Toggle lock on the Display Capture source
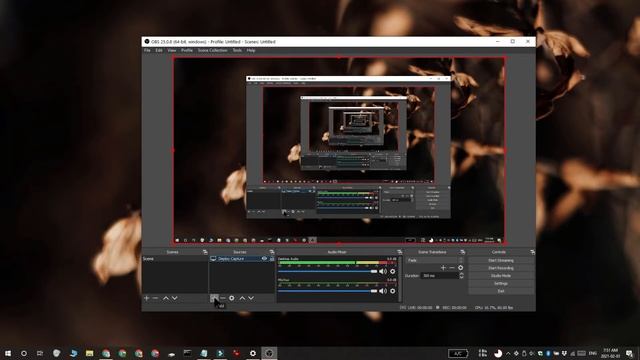The height and width of the screenshot is (360, 640). 271,259
